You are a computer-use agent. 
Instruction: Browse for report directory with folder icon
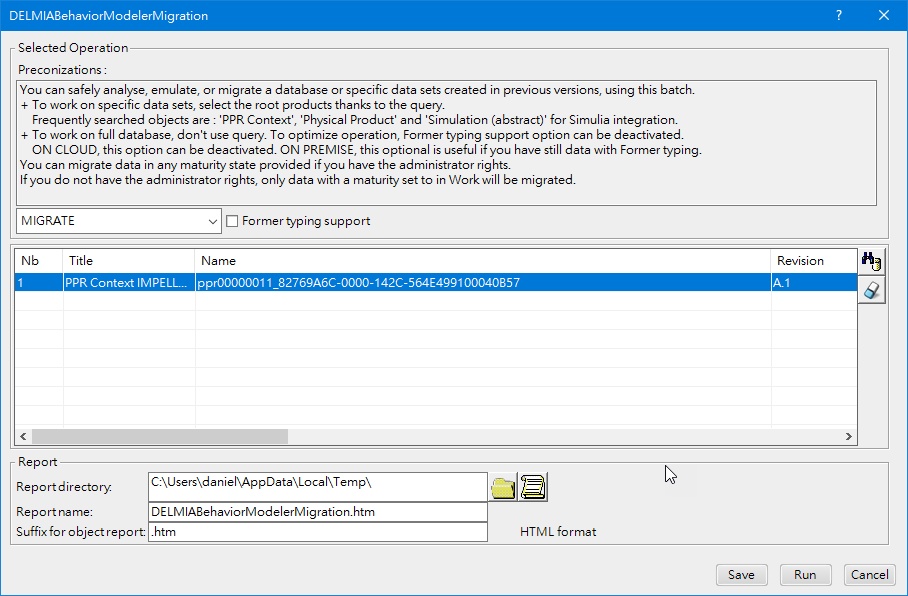click(503, 487)
